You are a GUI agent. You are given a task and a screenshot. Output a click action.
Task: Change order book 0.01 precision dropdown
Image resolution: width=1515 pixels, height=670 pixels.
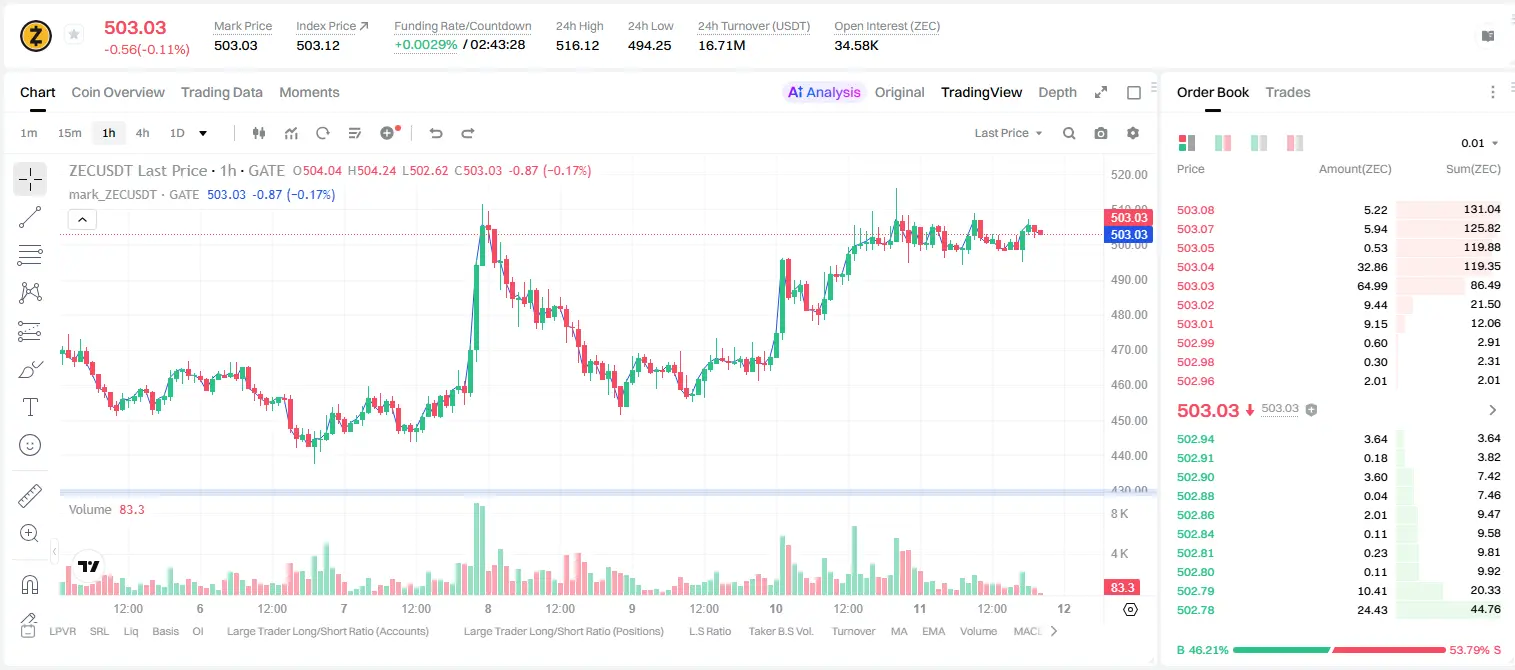1480,143
